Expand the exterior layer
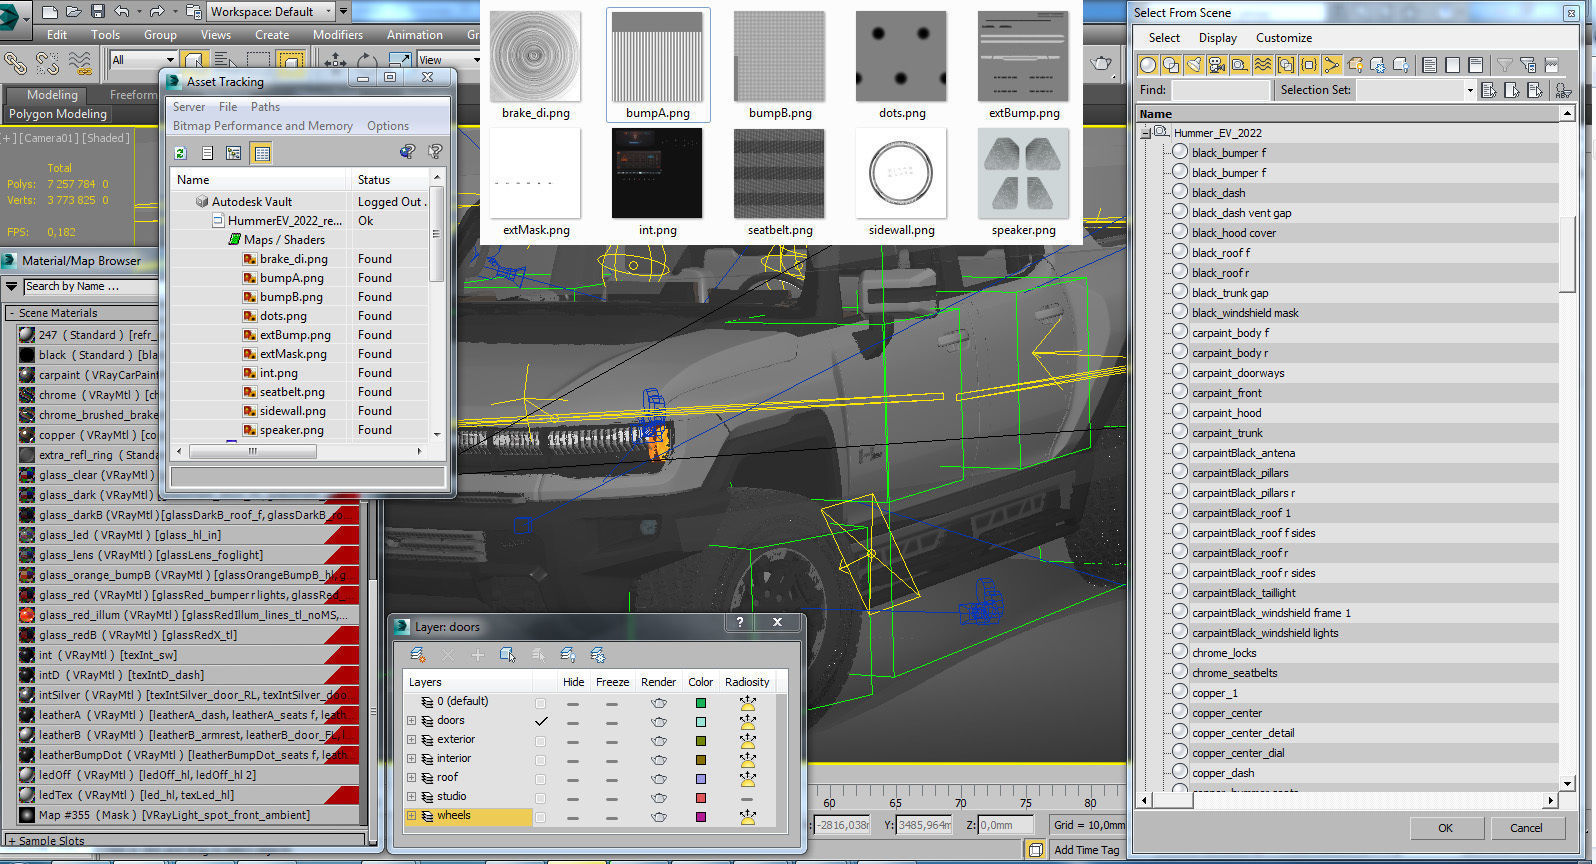1596x864 pixels. [411, 740]
